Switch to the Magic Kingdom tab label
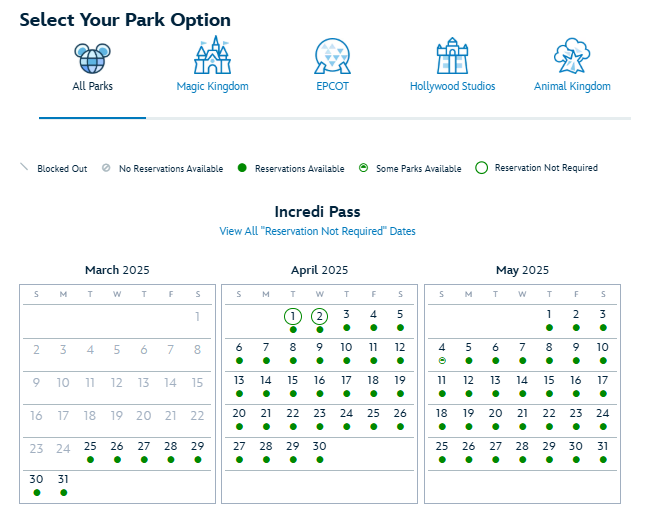The width and height of the screenshot is (652, 520). coord(212,87)
